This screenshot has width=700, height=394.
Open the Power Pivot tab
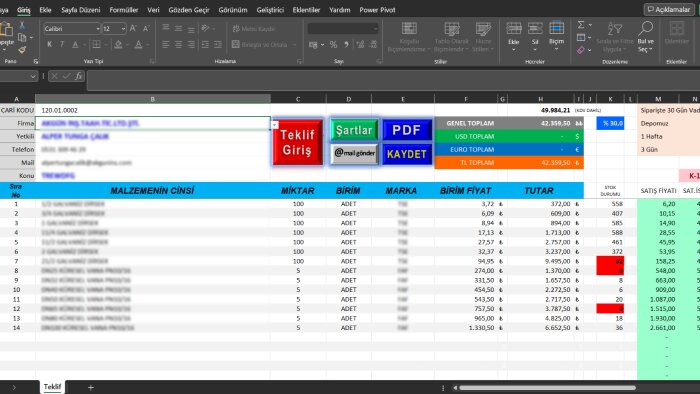(377, 9)
